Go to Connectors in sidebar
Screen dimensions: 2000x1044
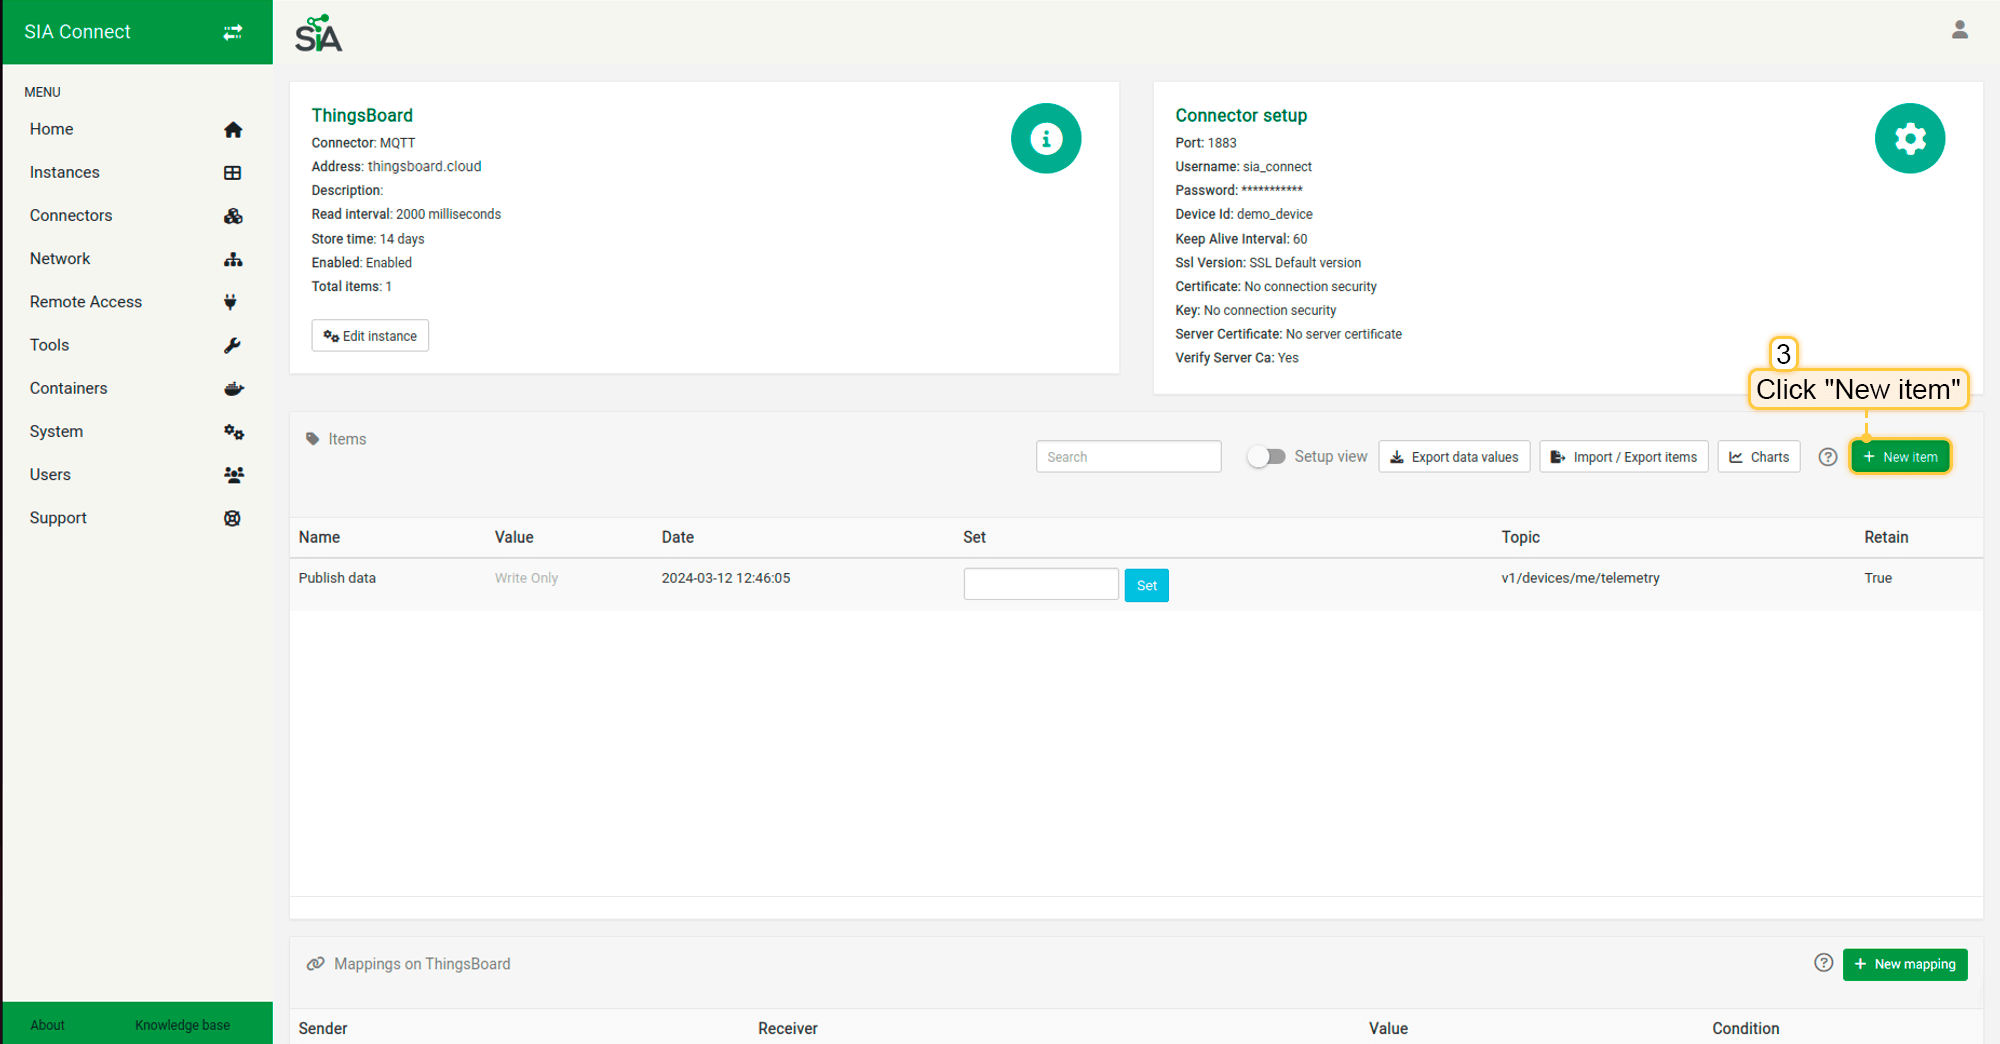coord(71,215)
